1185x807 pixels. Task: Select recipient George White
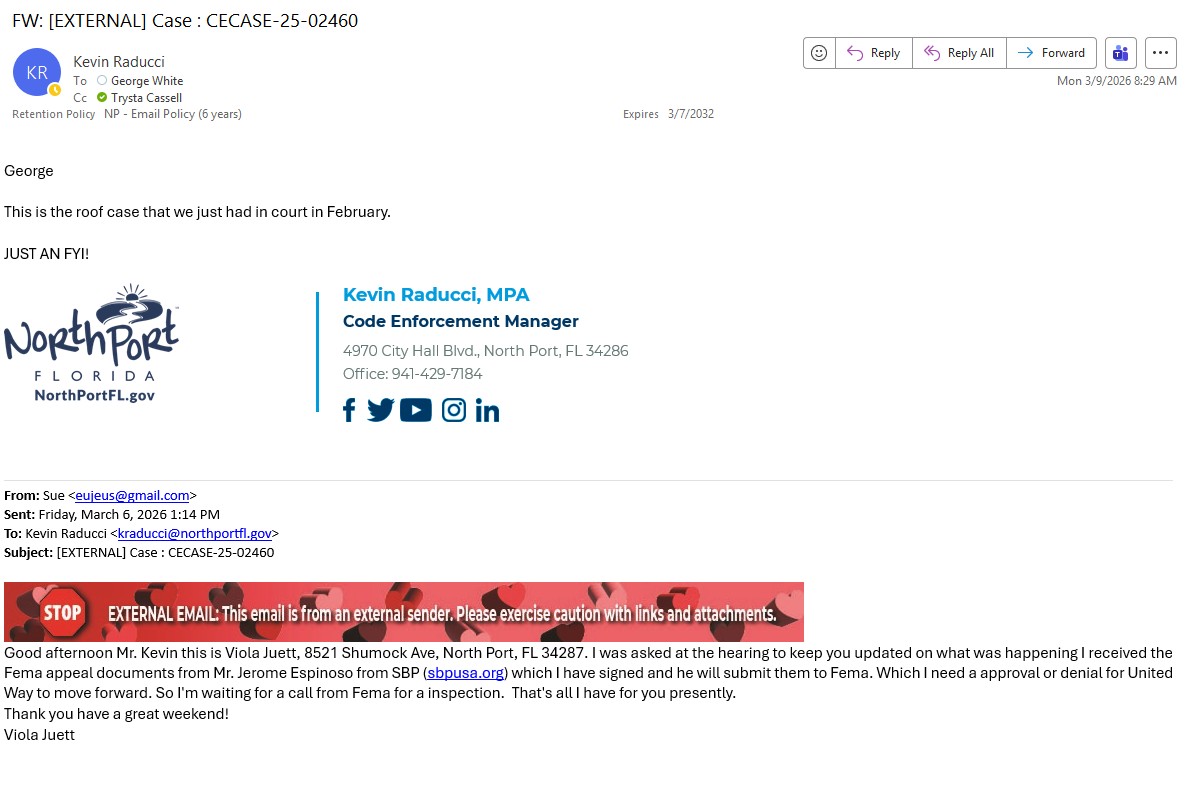[x=147, y=80]
